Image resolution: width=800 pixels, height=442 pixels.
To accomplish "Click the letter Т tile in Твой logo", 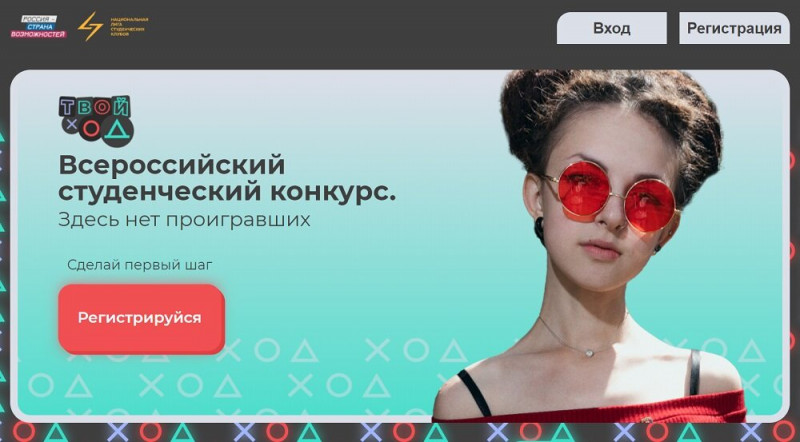I will tap(68, 107).
